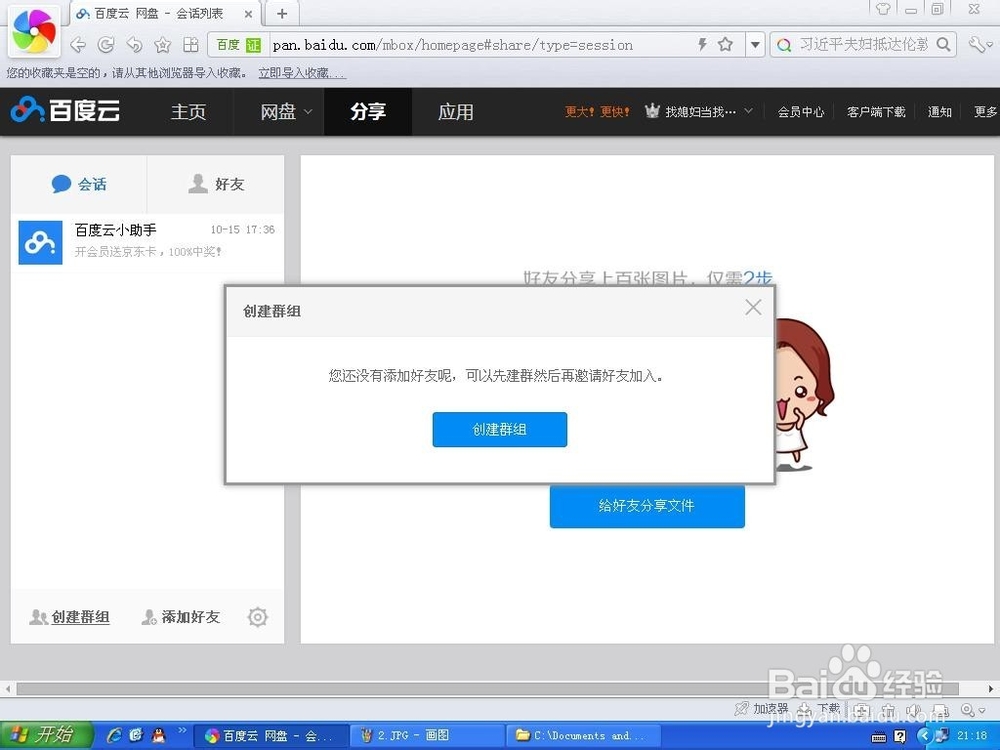Open the sidebar settings gear icon

click(257, 617)
